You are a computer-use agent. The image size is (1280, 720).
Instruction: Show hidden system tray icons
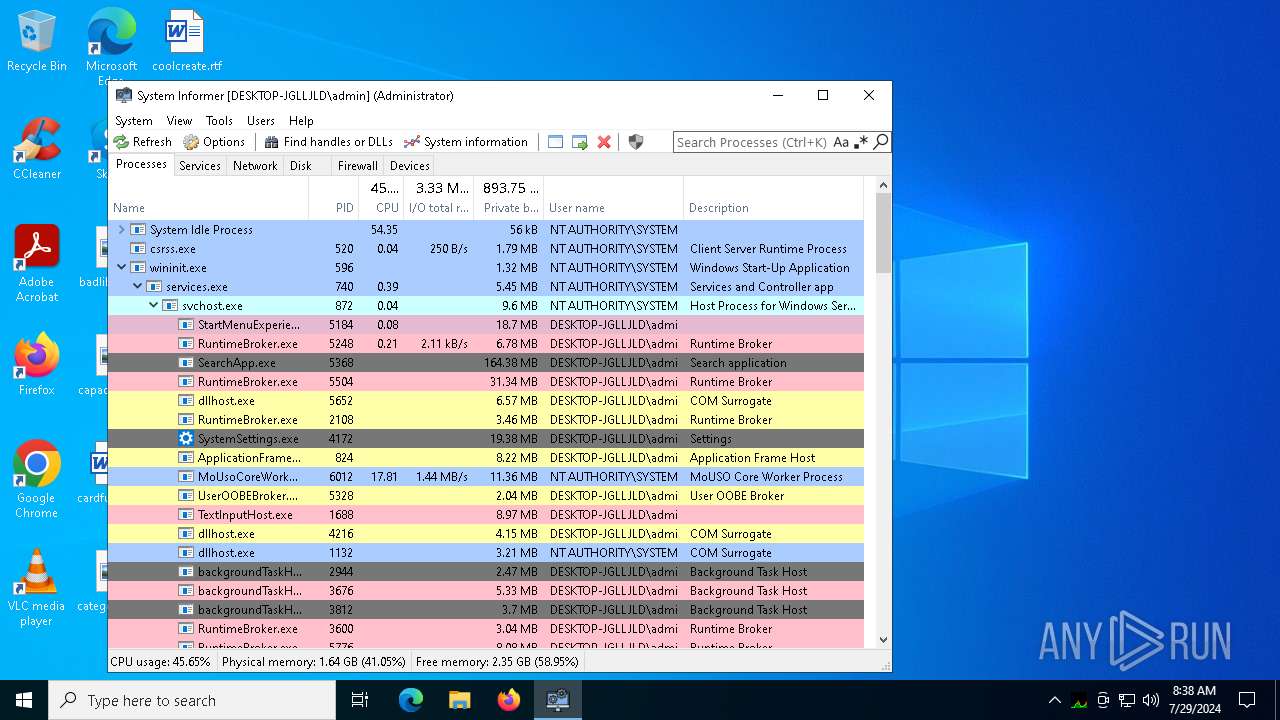[1054, 700]
